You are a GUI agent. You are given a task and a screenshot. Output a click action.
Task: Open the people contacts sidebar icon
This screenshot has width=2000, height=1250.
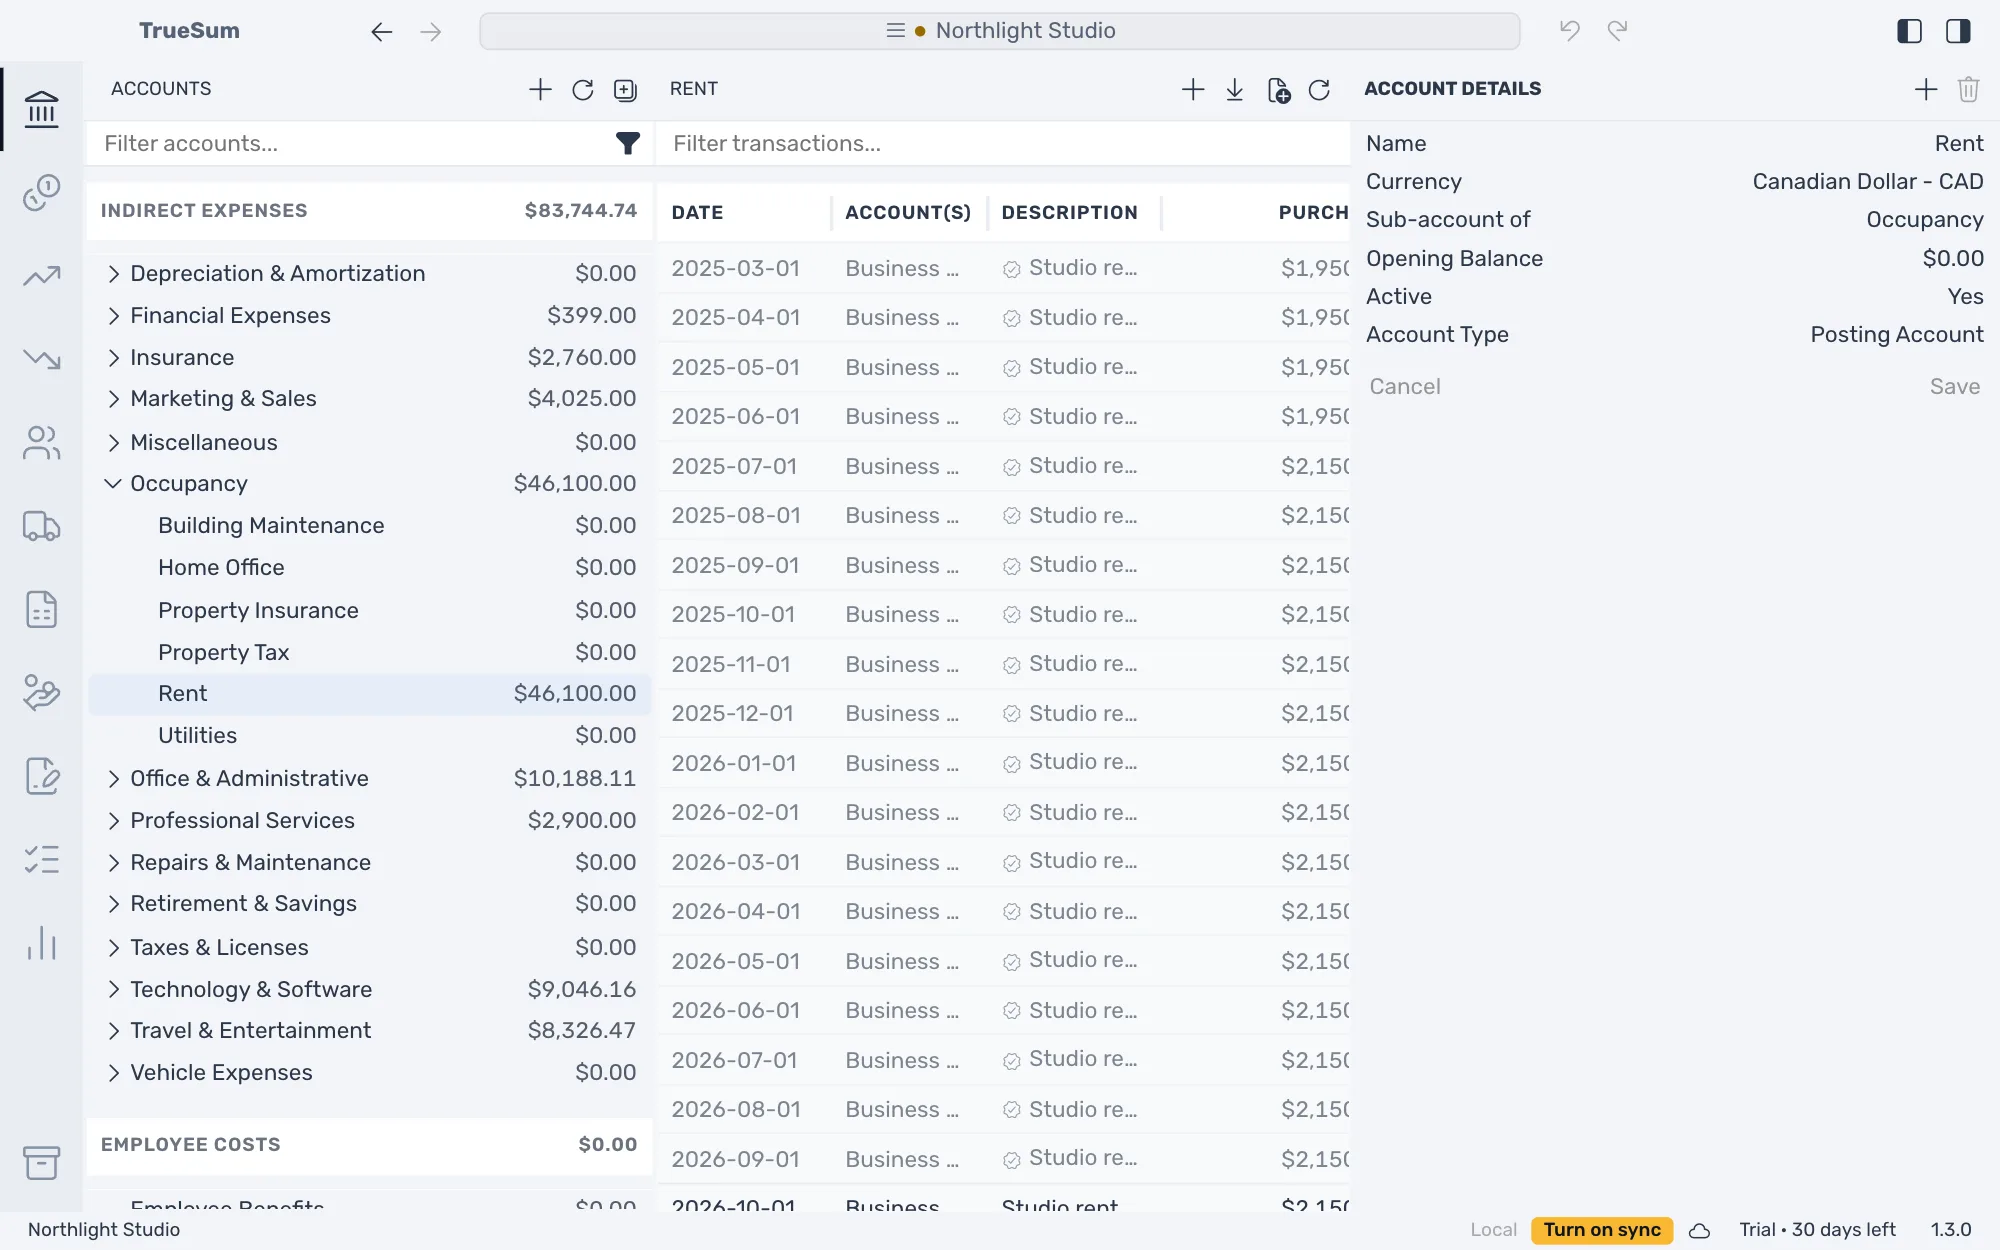coord(41,442)
